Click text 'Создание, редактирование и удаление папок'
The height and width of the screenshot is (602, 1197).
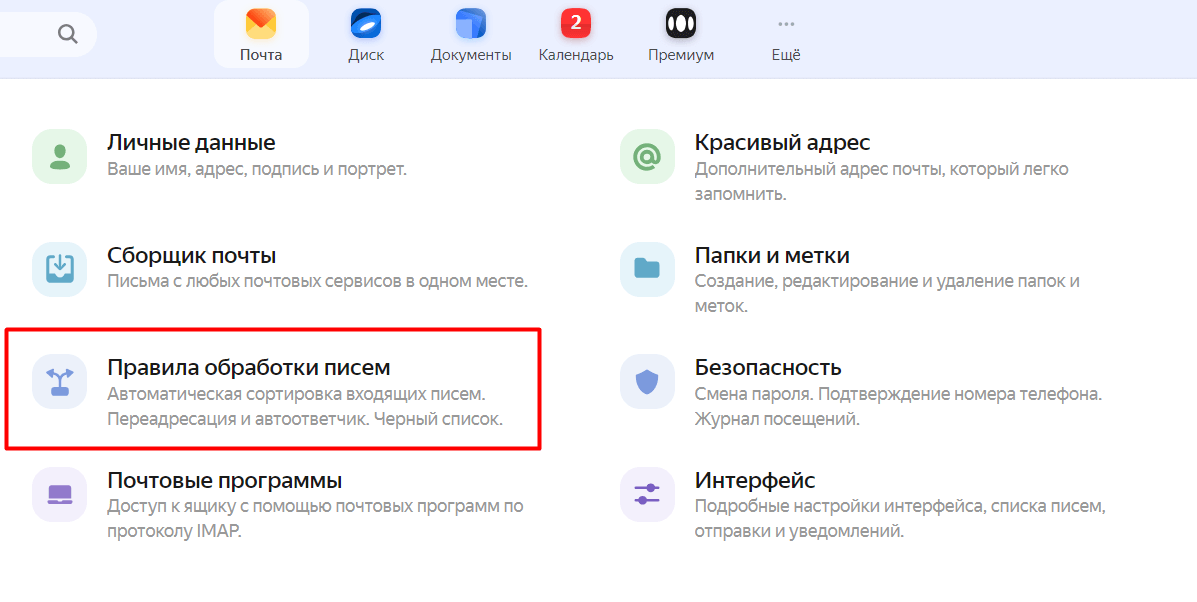(879, 282)
